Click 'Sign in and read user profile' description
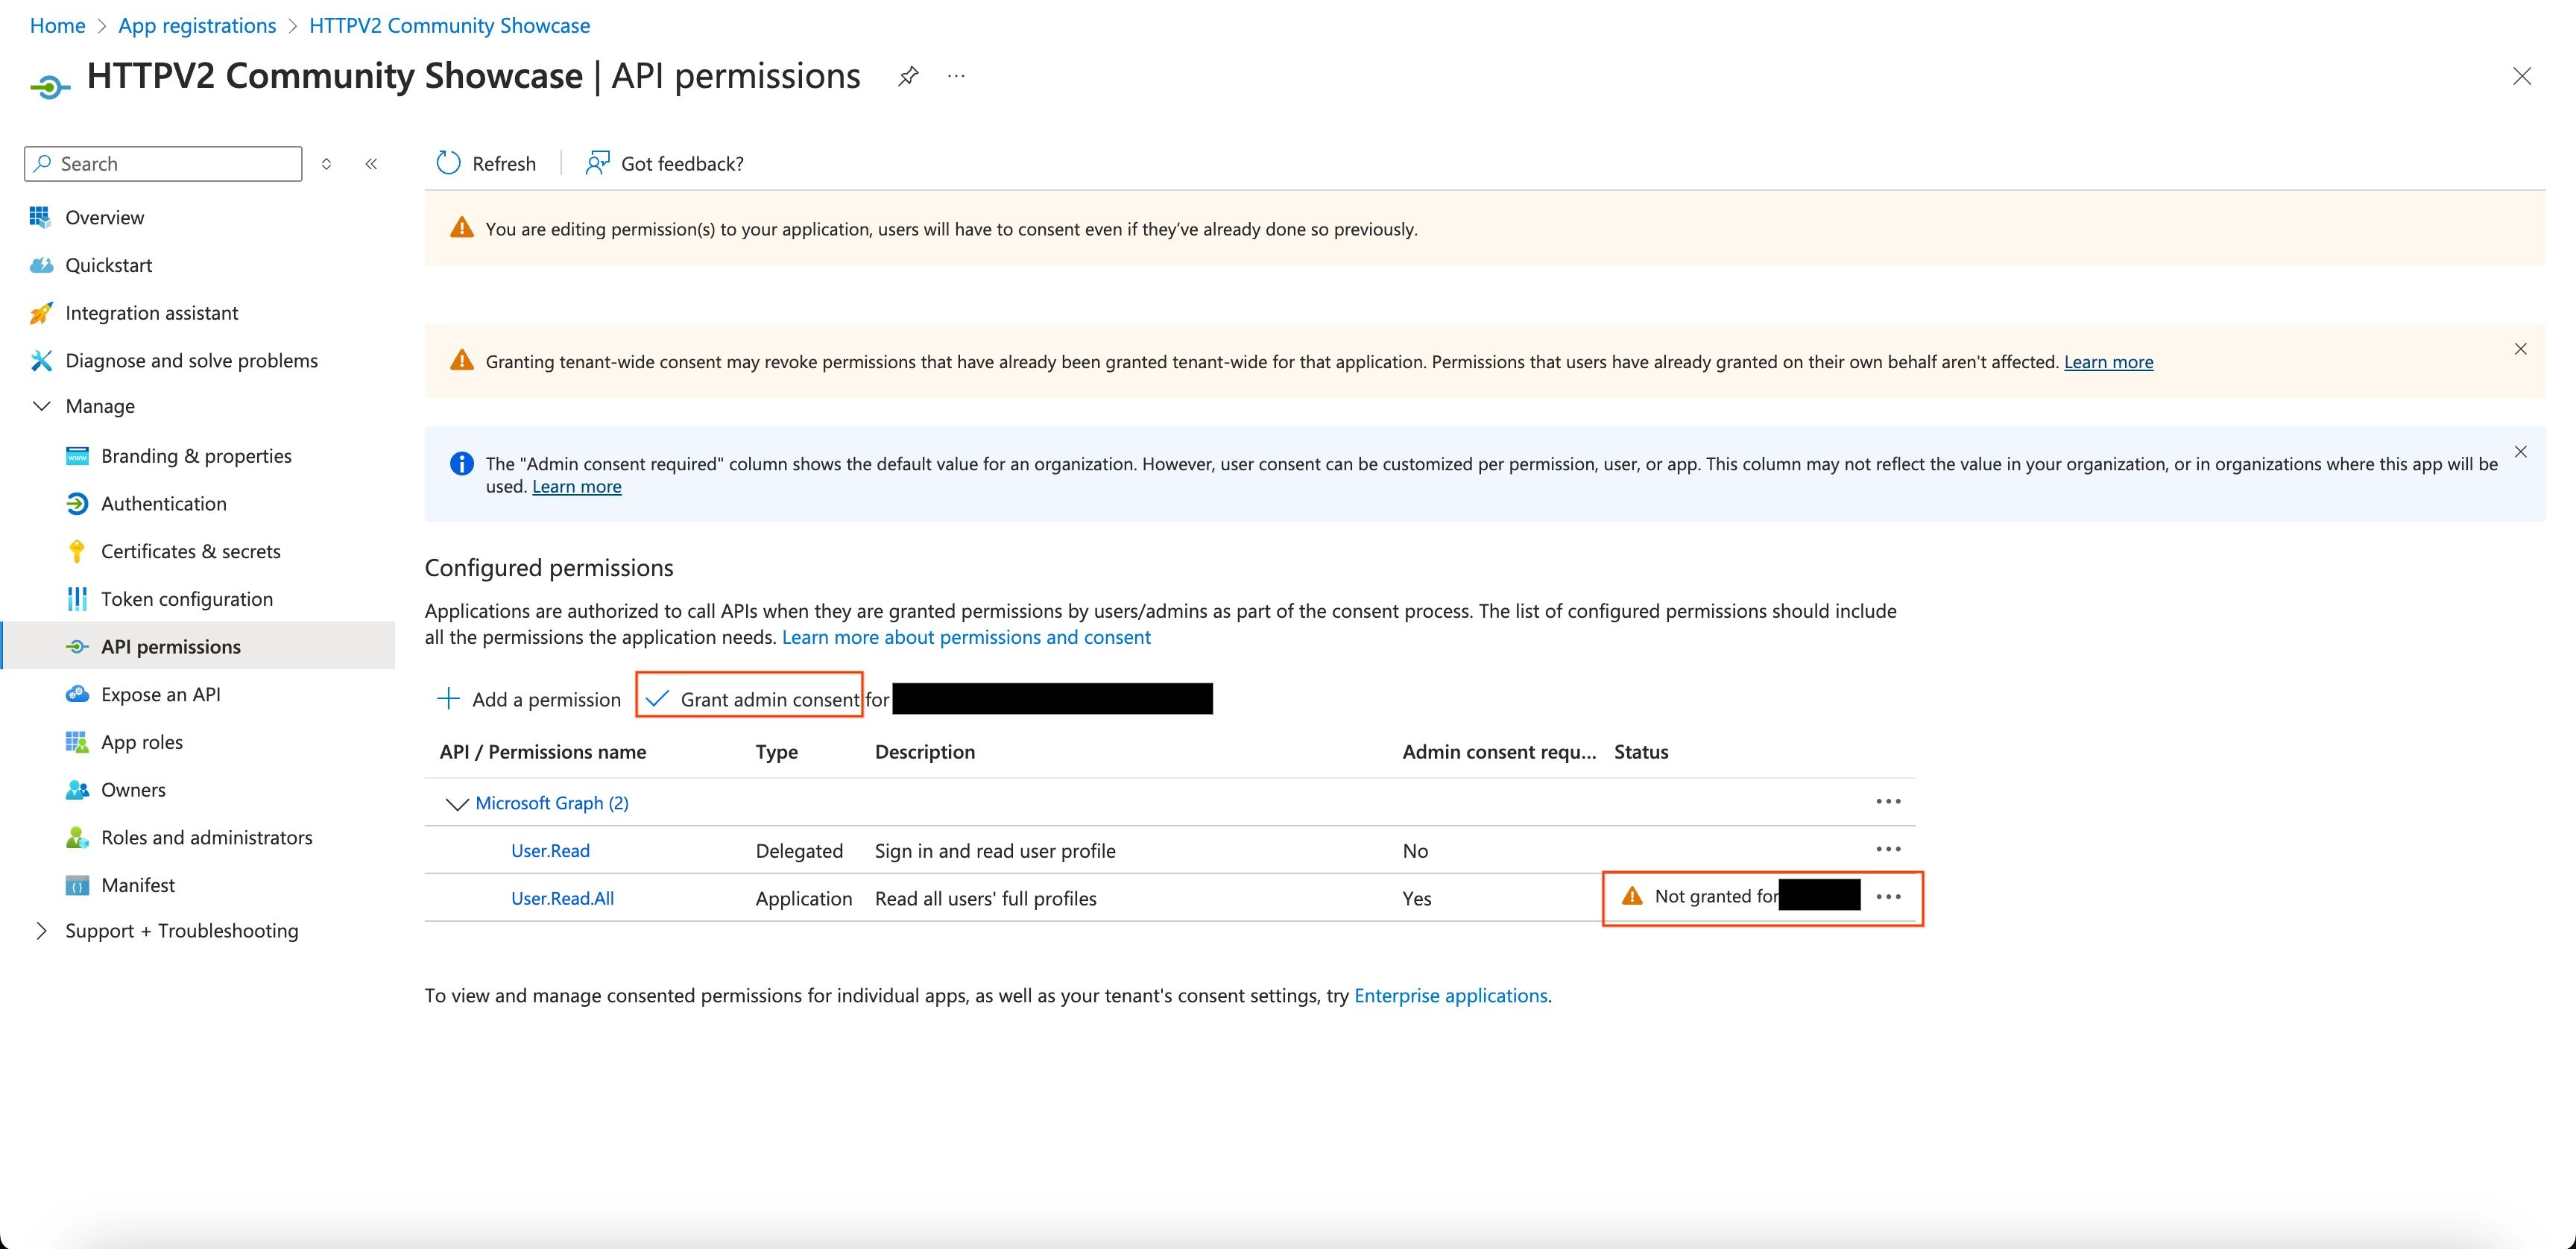Image resolution: width=2576 pixels, height=1249 pixels. pyautogui.click(x=995, y=851)
